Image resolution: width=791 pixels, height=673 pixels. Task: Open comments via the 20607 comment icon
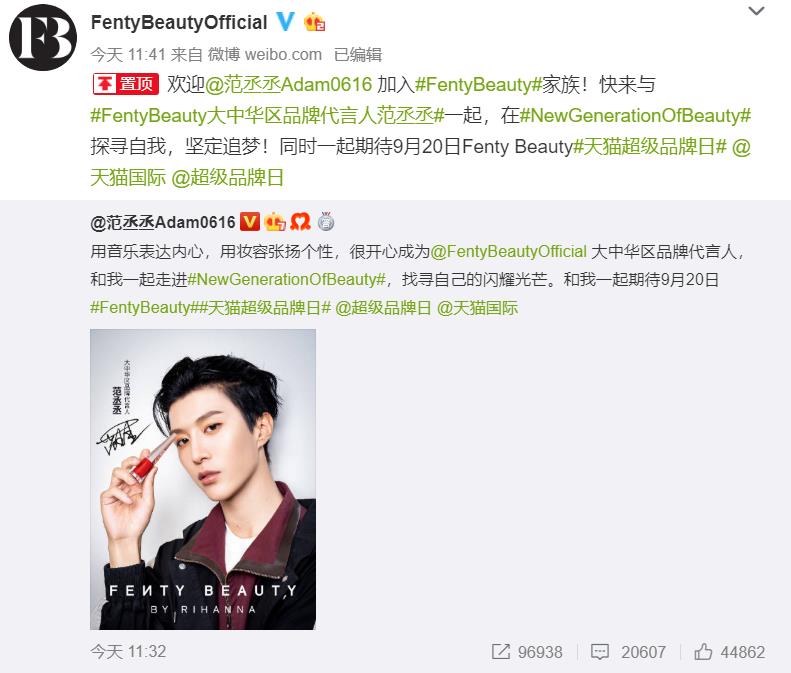point(600,651)
